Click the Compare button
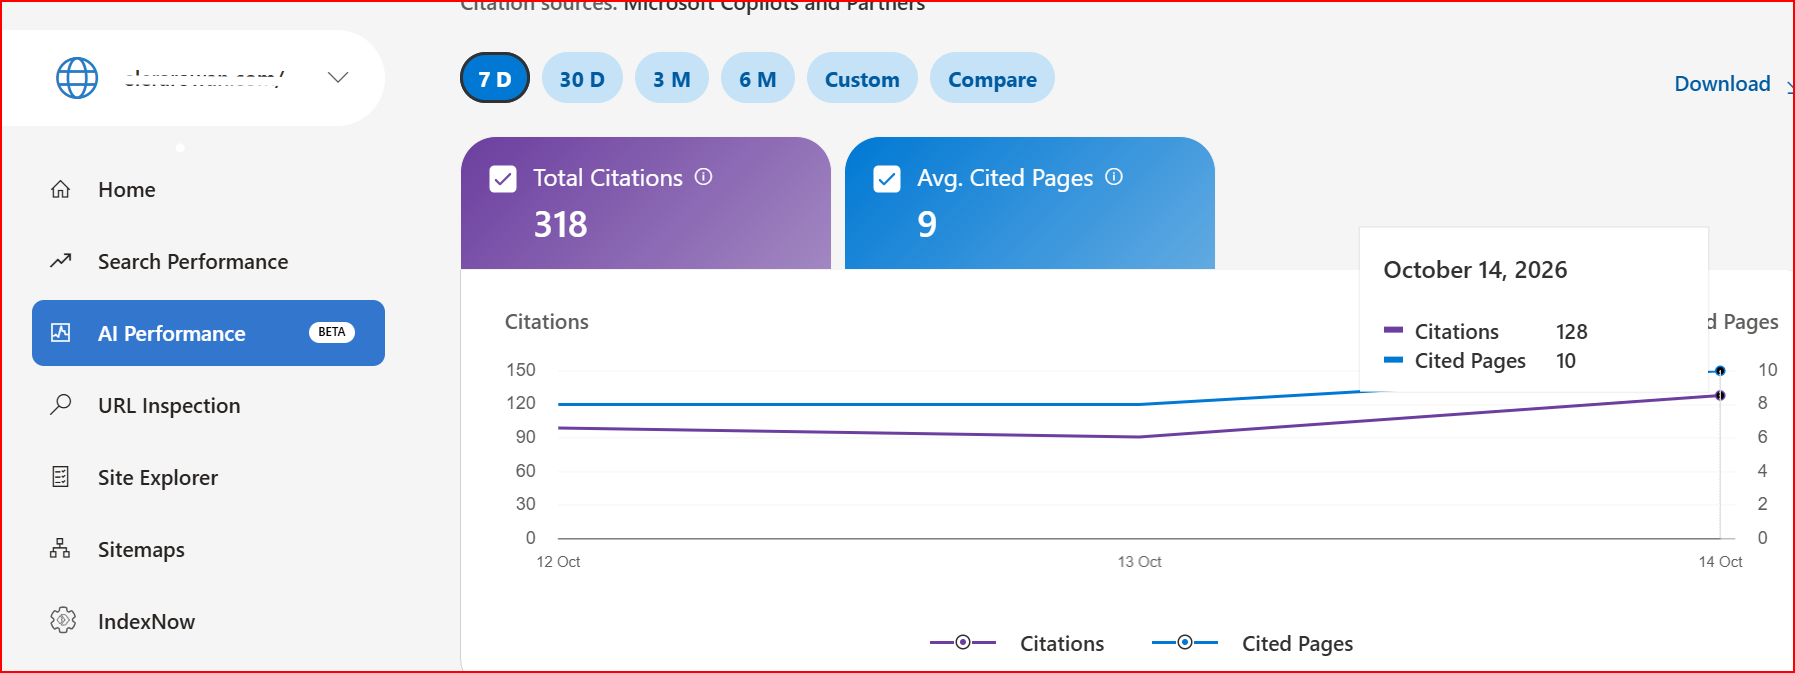 (992, 78)
